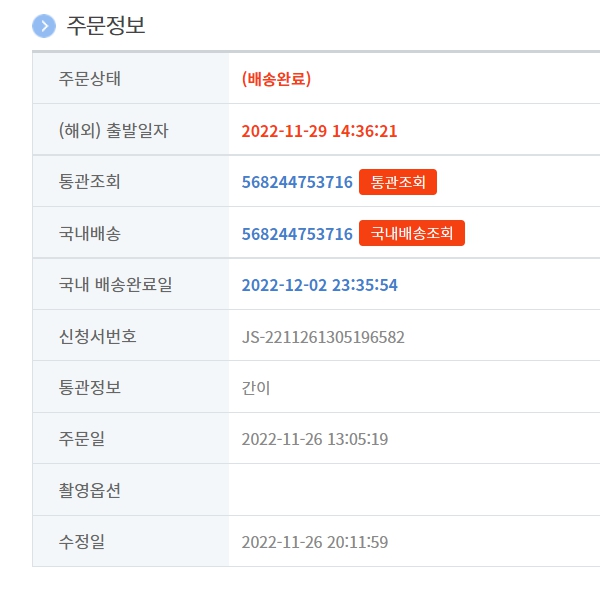This screenshot has height=596, width=600.
Task: Click the orange 국내배송조회 button
Action: (412, 233)
